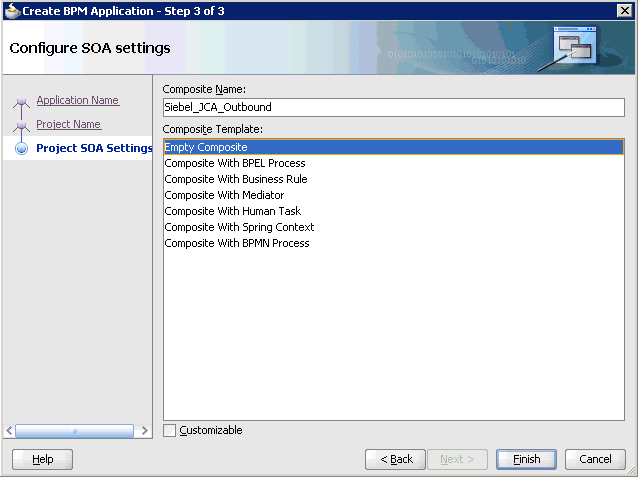Focus the Composite Name input field
The width and height of the screenshot is (638, 477).
point(393,107)
